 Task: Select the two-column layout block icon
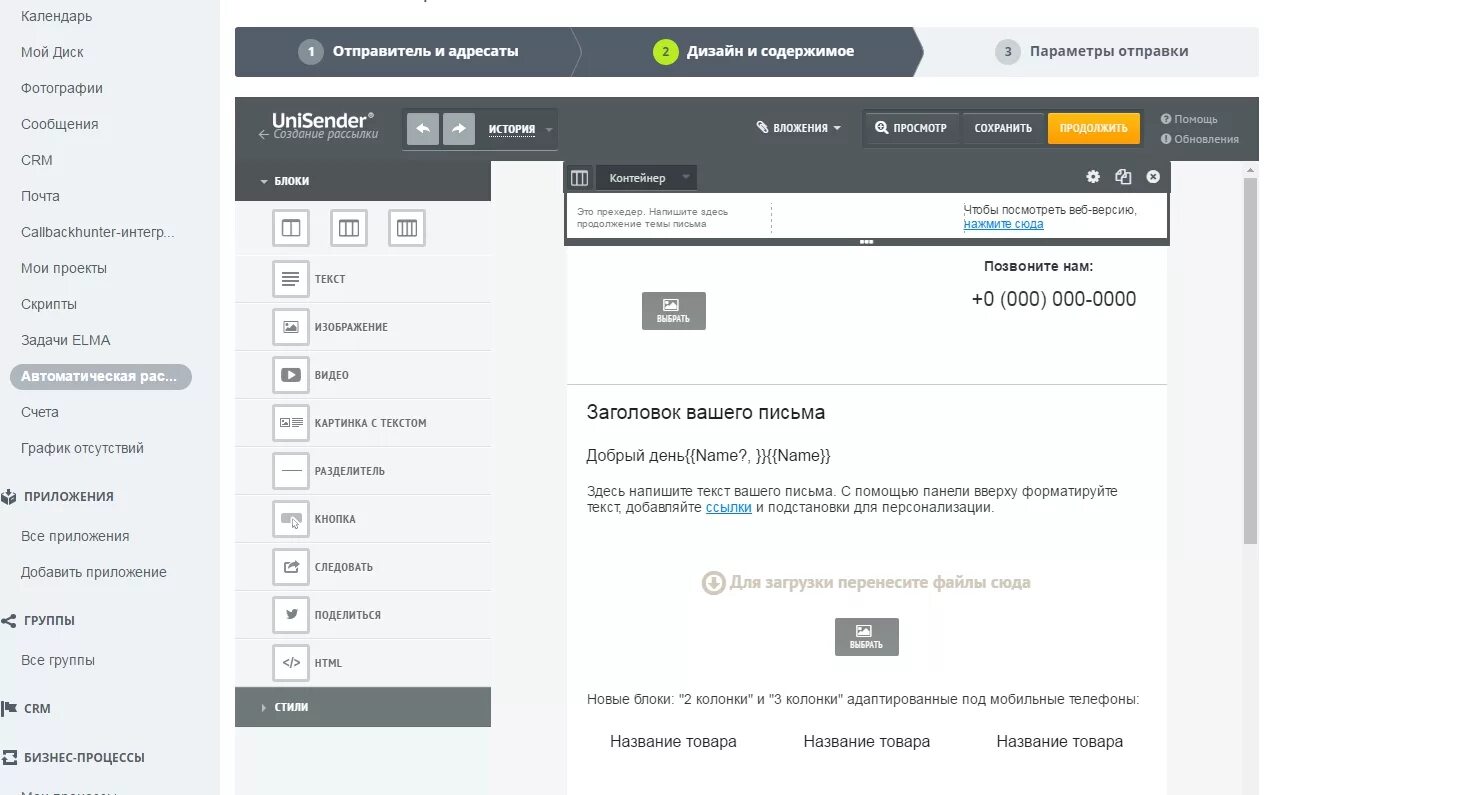[x=291, y=228]
